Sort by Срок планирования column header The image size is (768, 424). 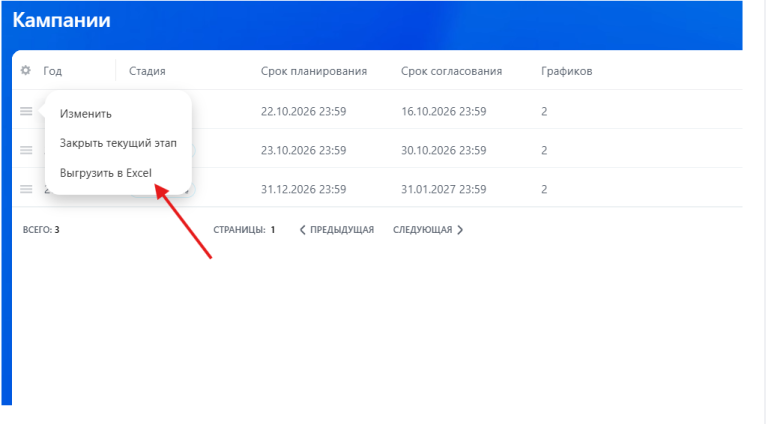[x=314, y=71]
